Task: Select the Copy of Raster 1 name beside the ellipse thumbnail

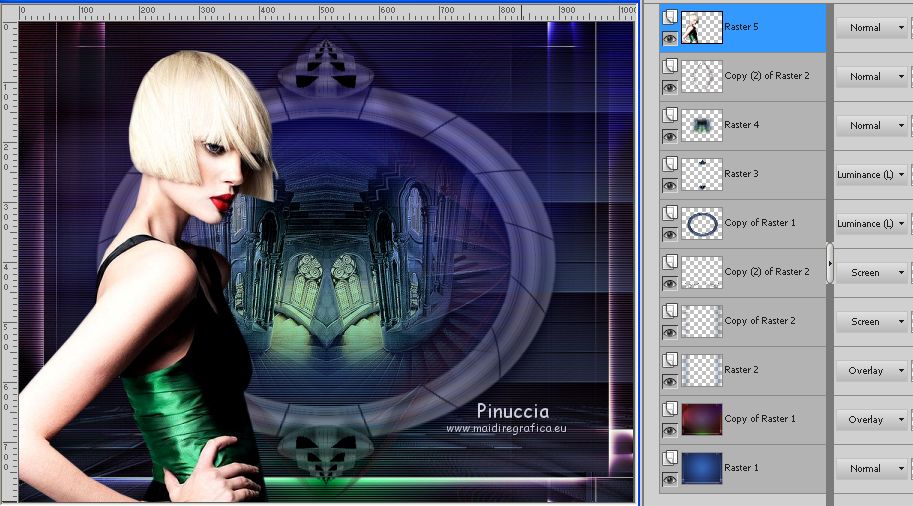Action: click(x=760, y=223)
